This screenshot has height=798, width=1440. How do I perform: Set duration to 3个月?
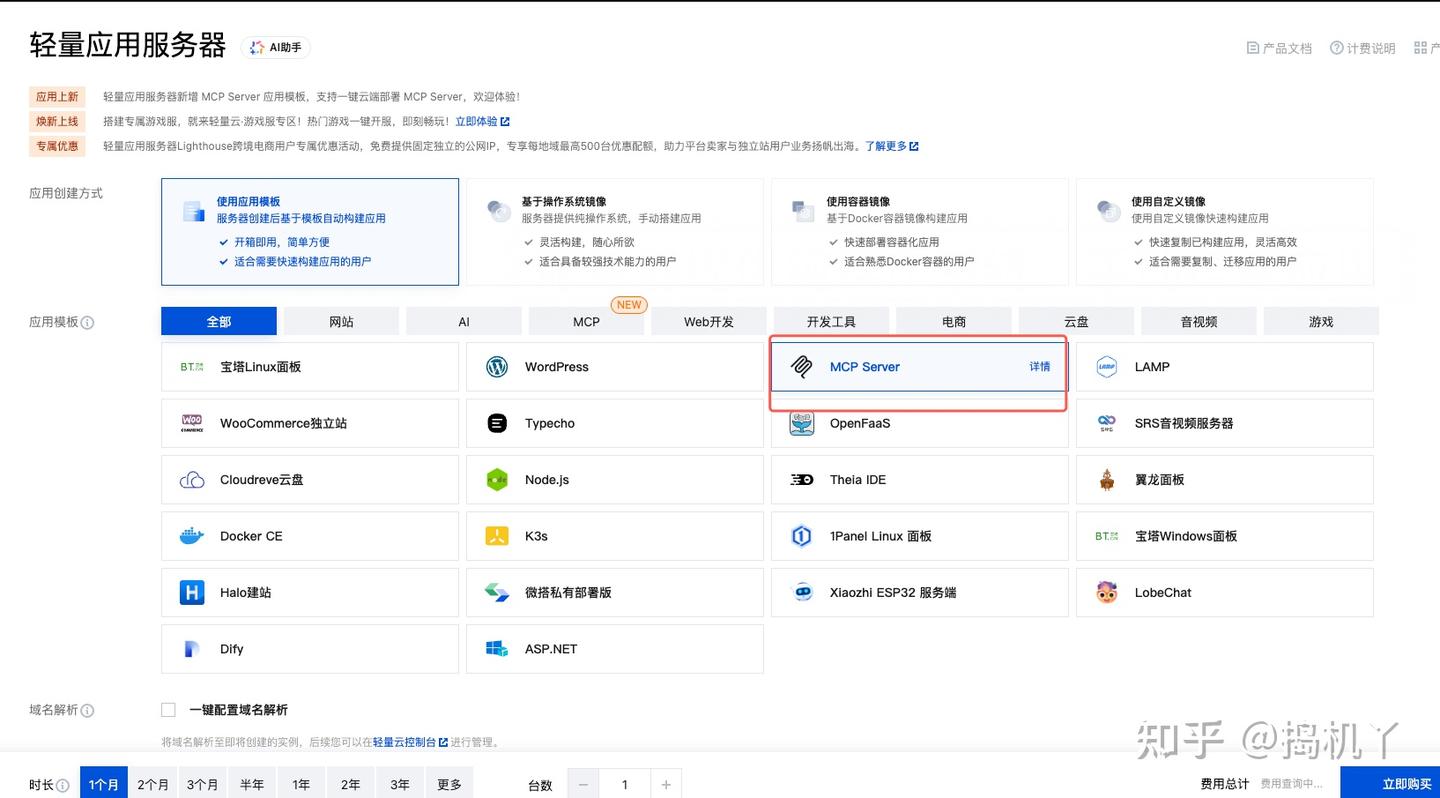coord(203,784)
